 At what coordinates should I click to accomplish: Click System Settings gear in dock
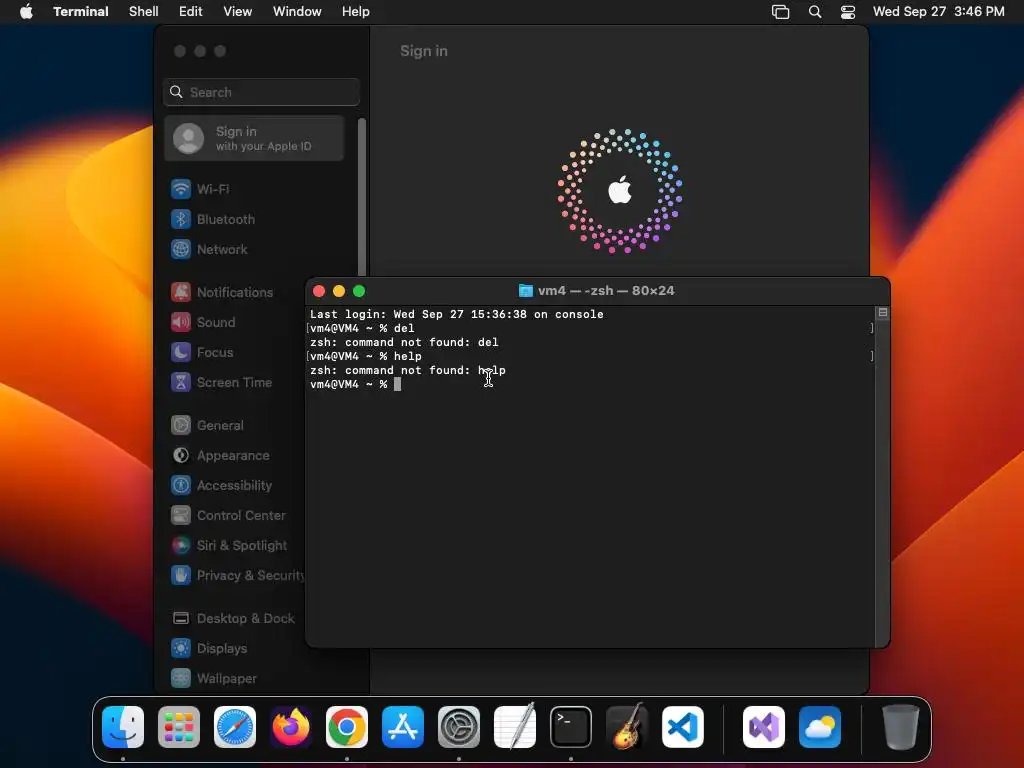pos(459,727)
